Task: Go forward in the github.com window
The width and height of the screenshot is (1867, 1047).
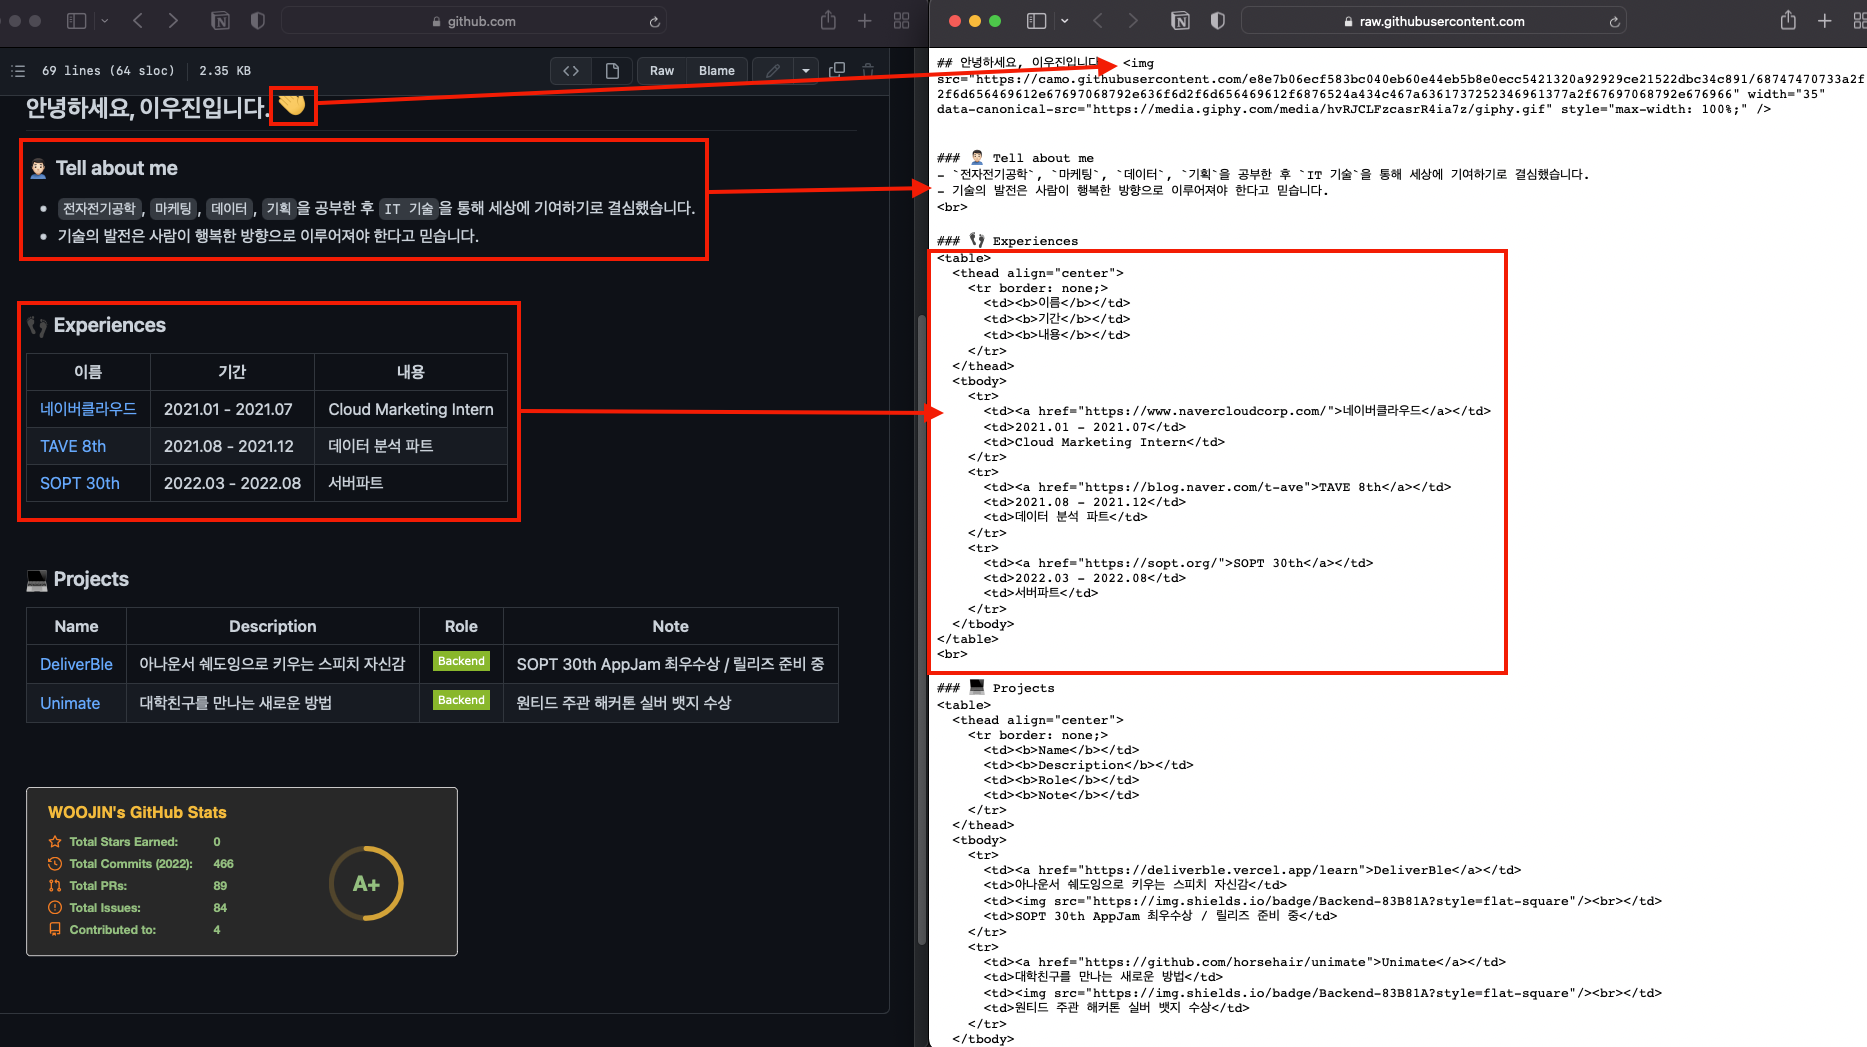Action: point(174,21)
